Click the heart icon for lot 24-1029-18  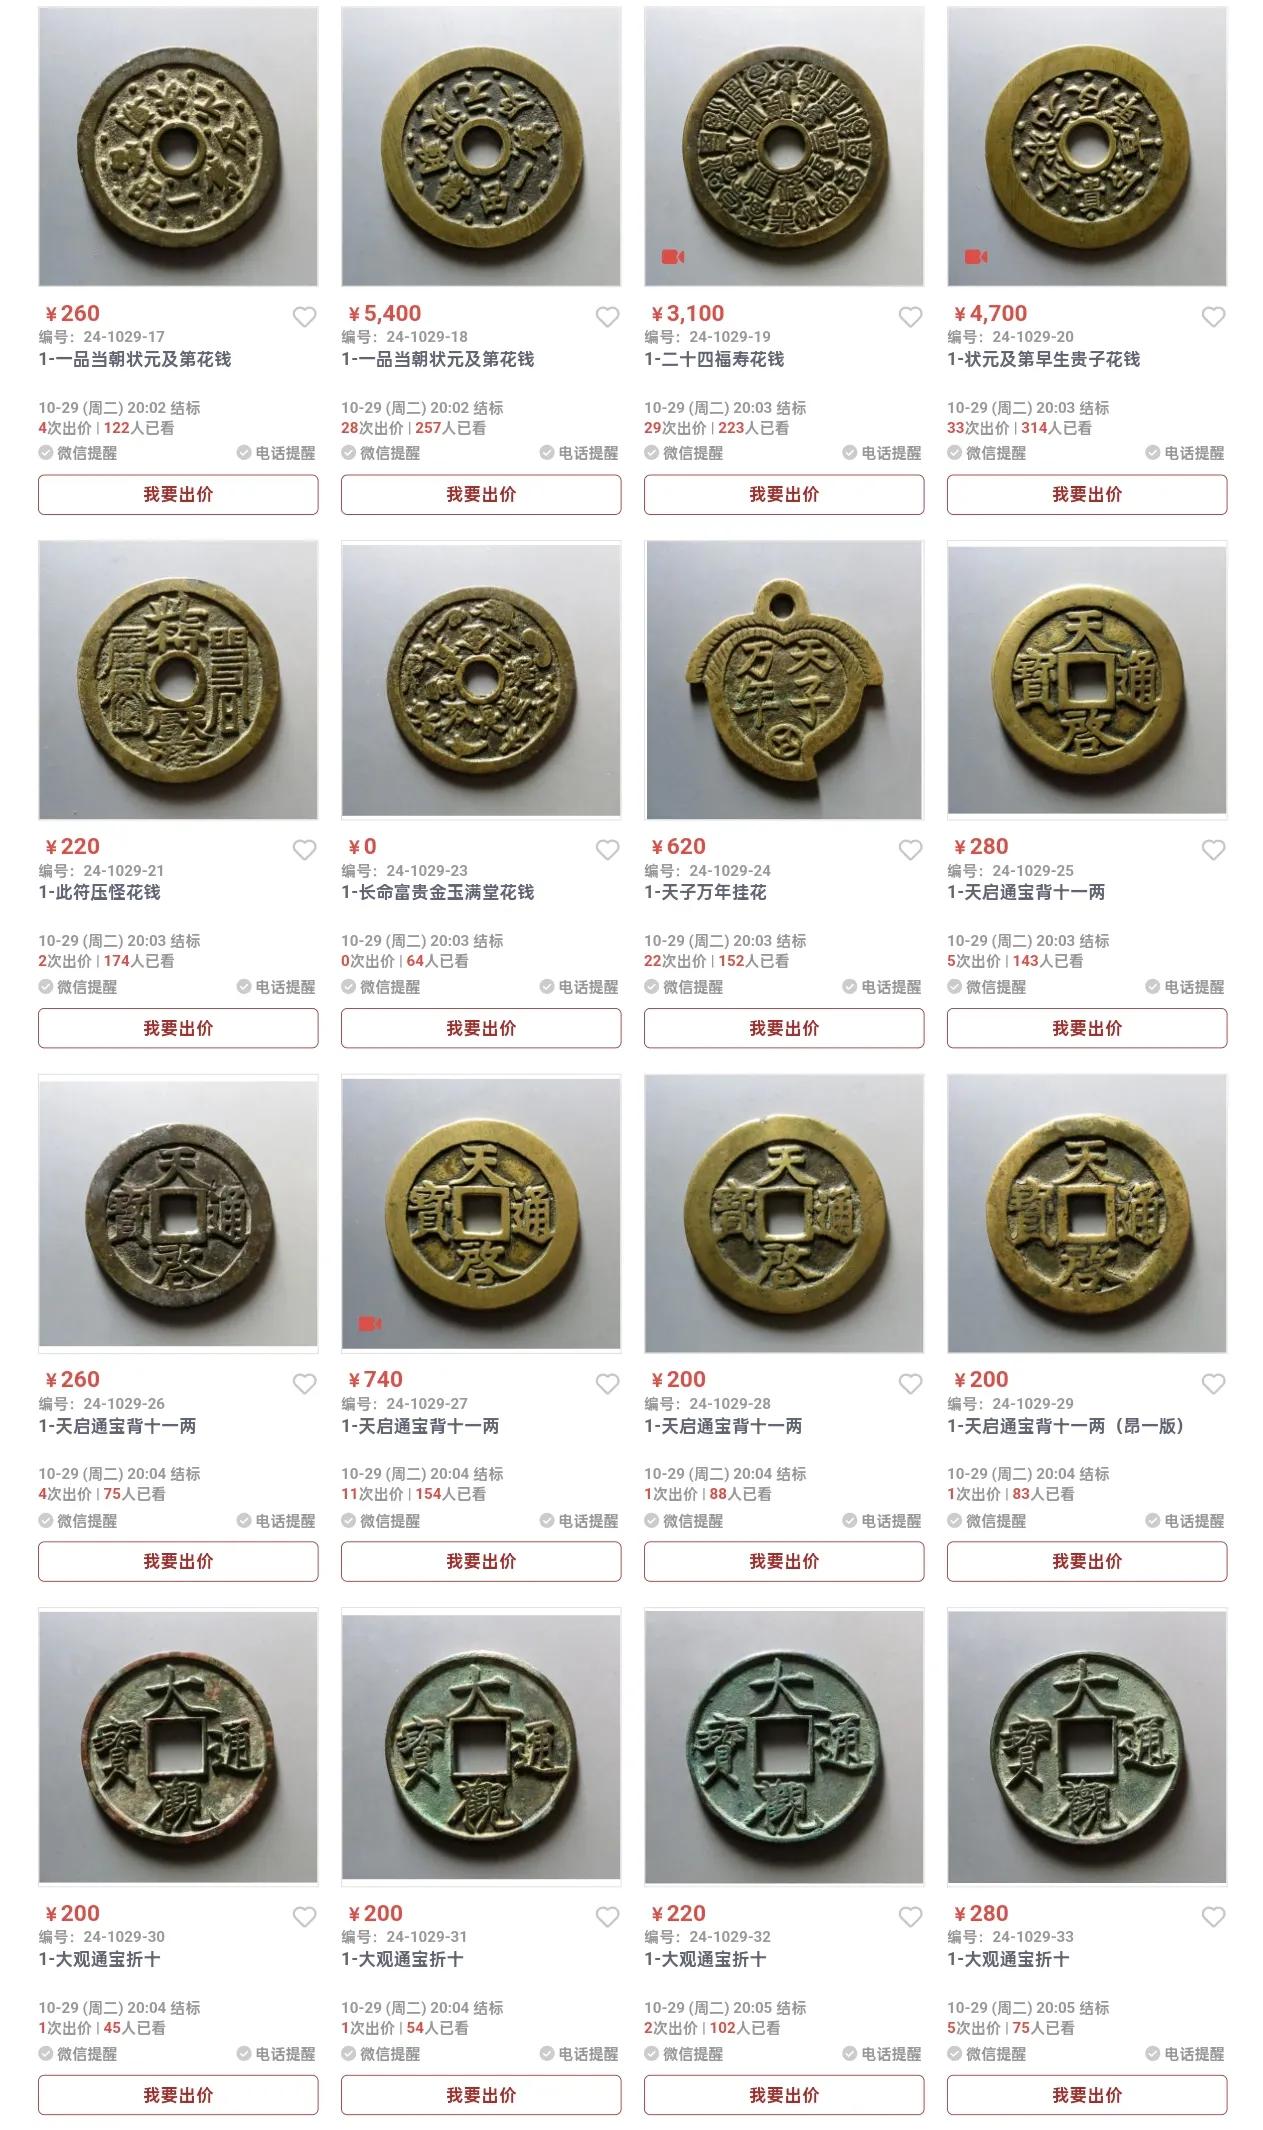(607, 317)
